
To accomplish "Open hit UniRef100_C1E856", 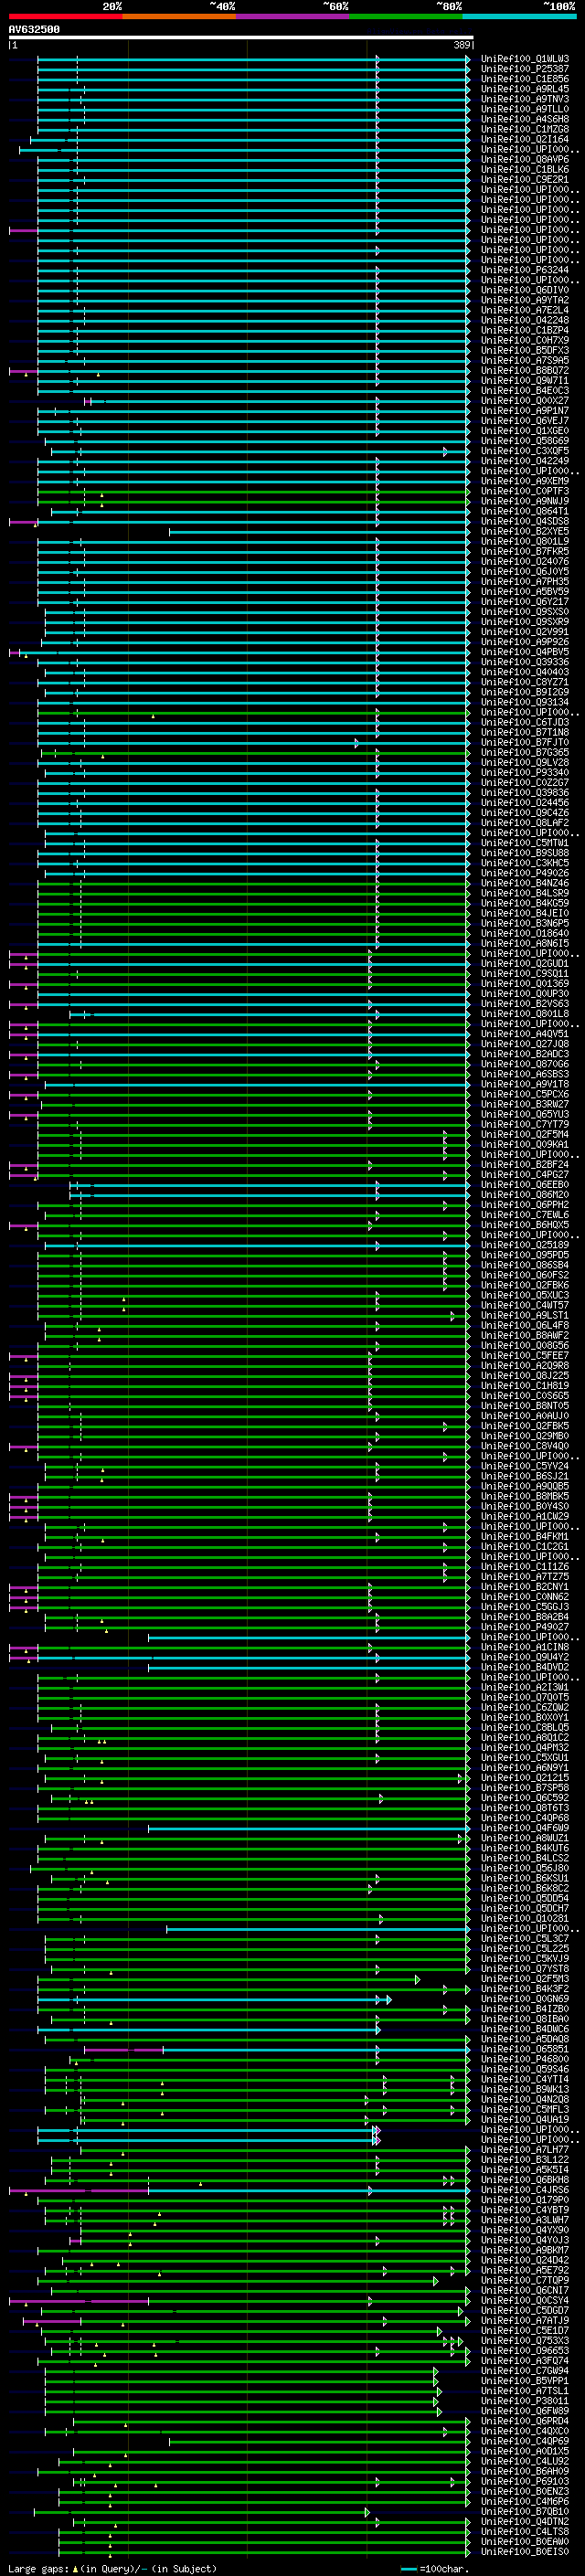I will click(525, 79).
